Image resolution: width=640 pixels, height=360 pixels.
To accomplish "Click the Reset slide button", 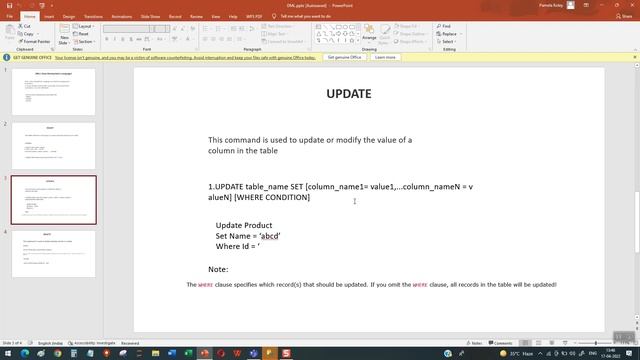I will point(81,34).
